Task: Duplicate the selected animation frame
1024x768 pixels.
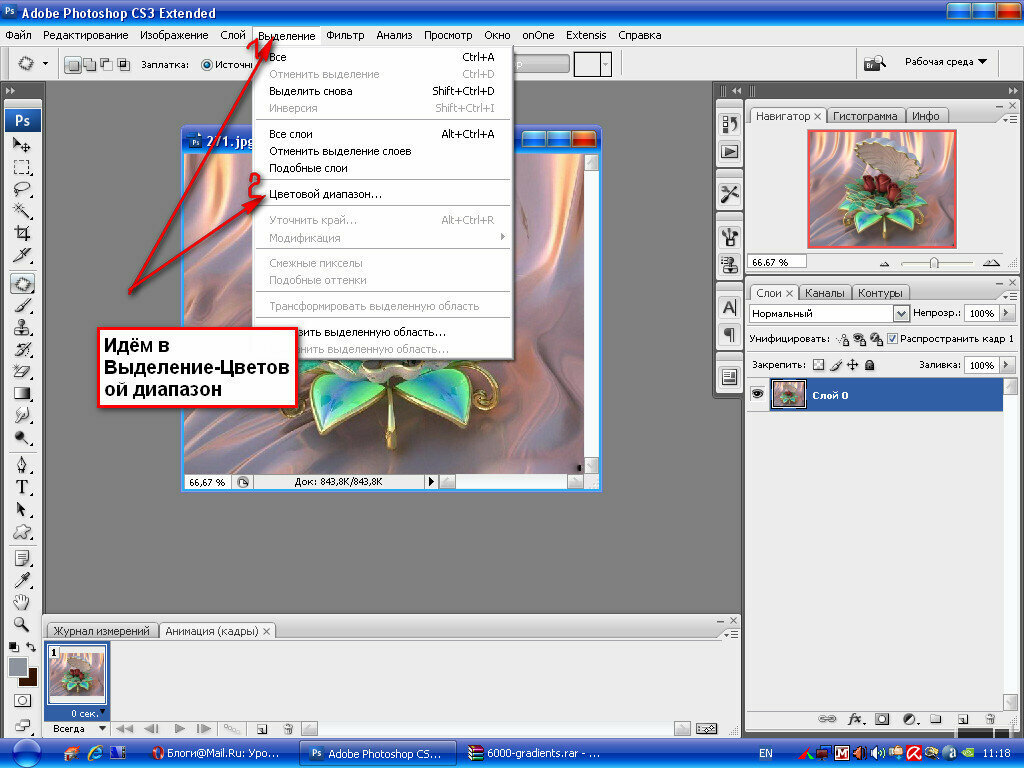Action: [262, 728]
